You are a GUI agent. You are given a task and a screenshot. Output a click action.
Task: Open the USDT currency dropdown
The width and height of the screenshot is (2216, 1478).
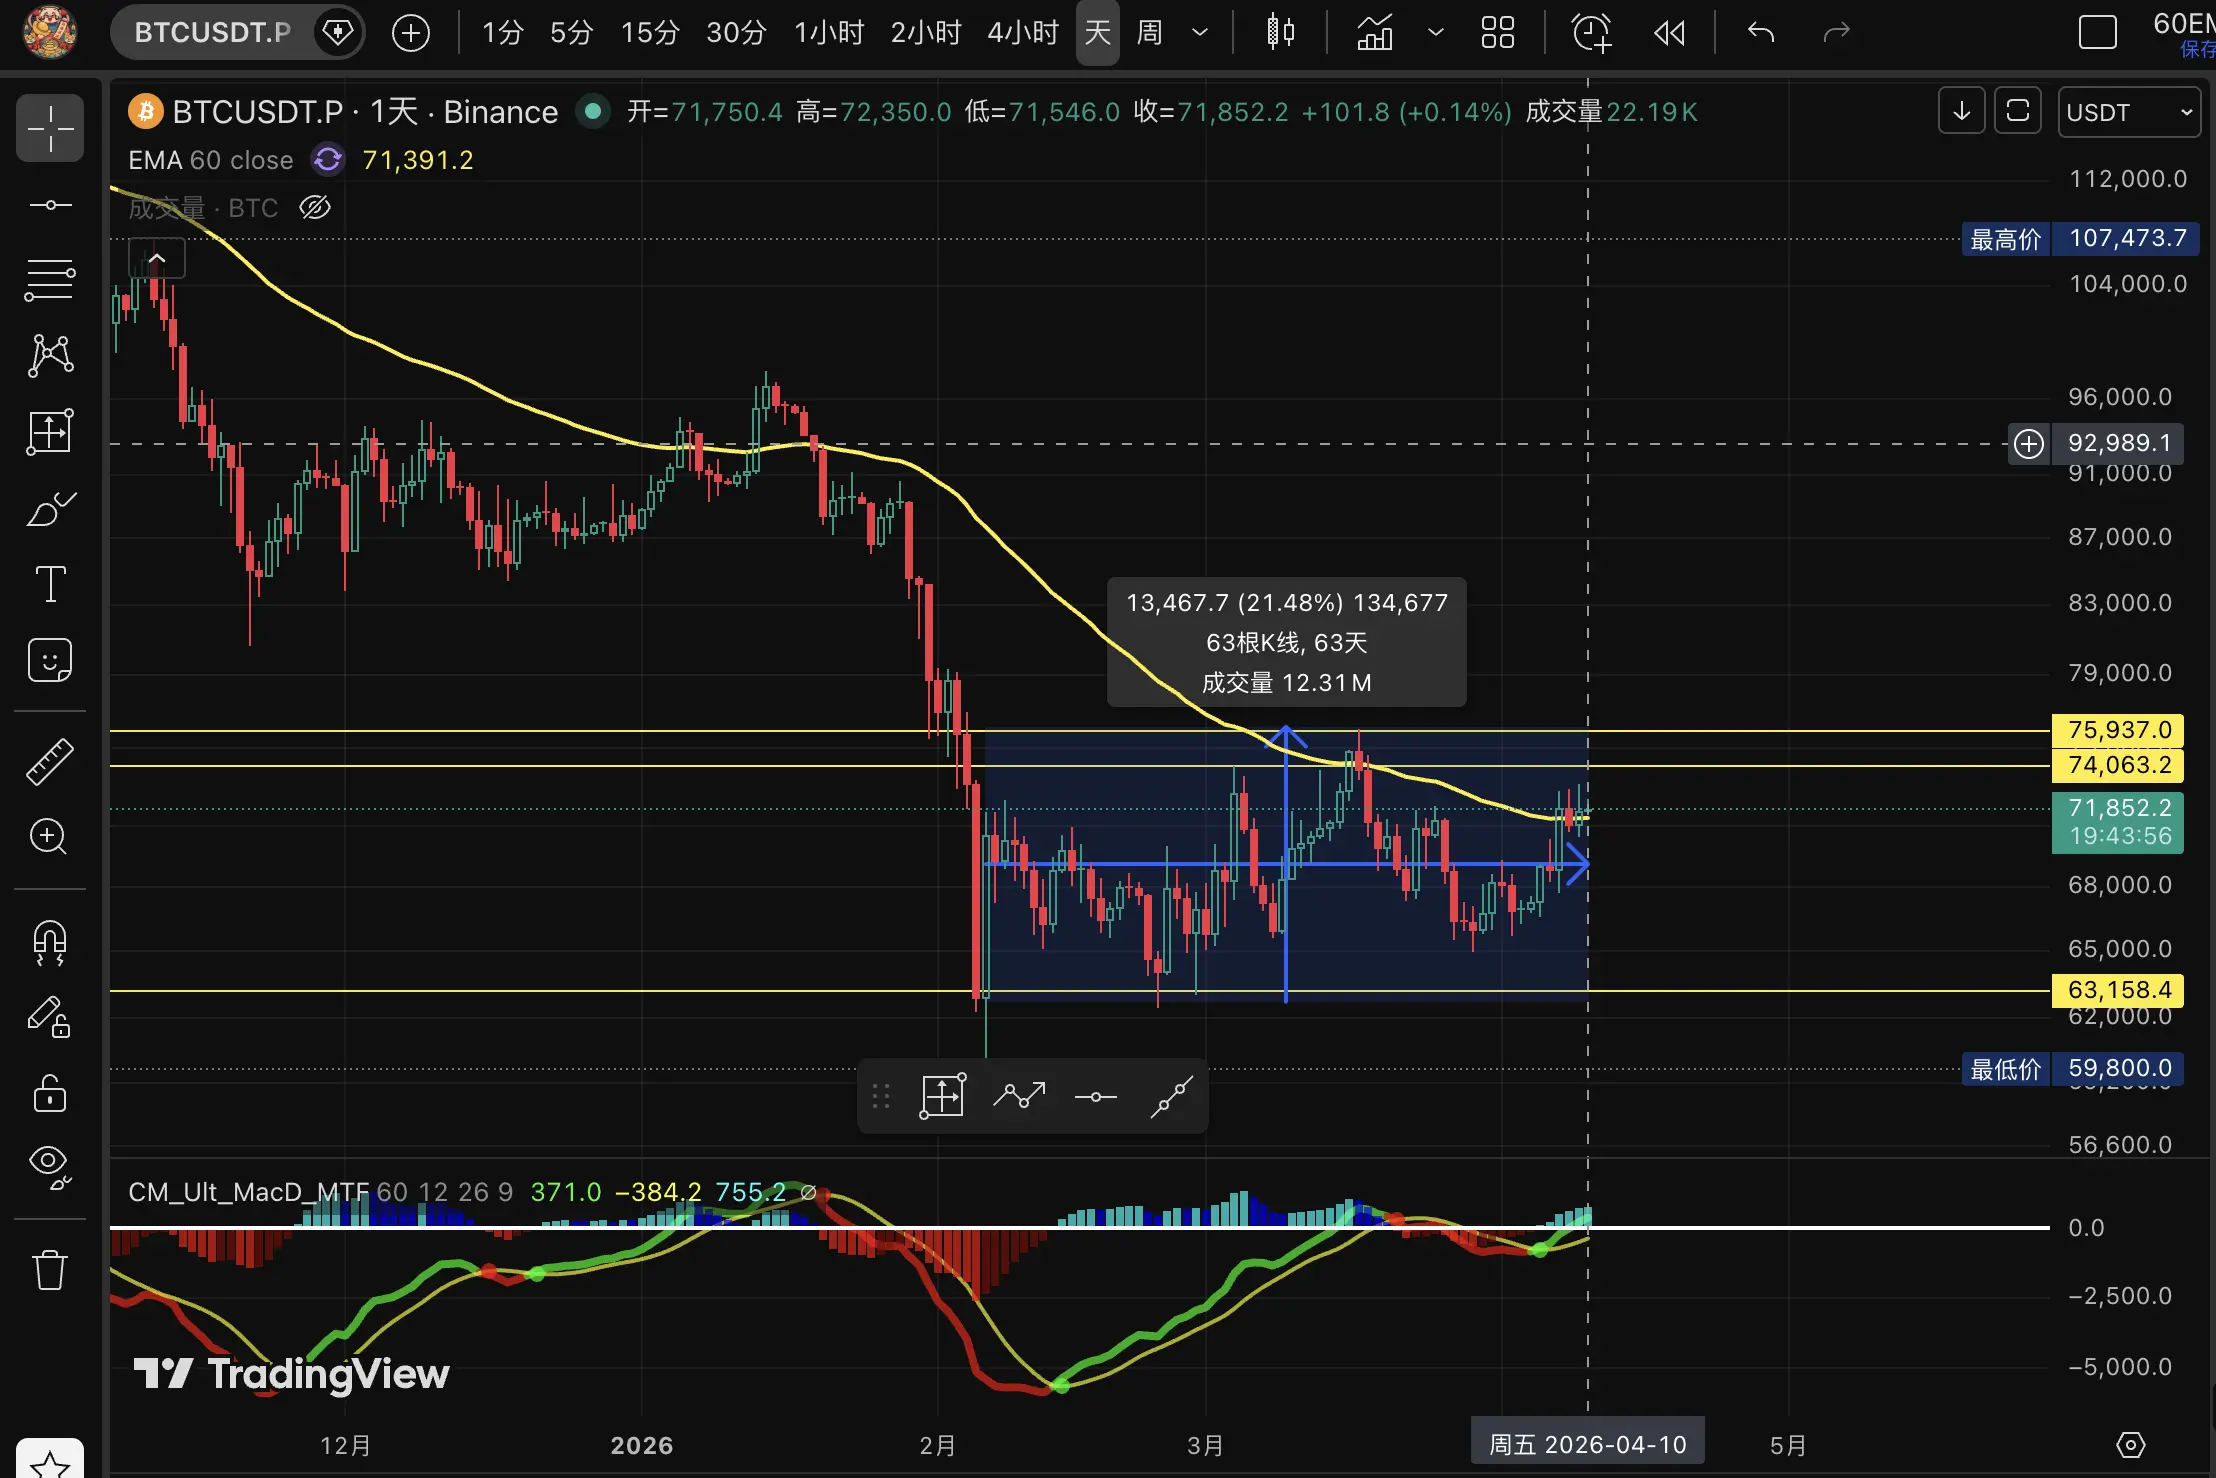pyautogui.click(x=2128, y=112)
